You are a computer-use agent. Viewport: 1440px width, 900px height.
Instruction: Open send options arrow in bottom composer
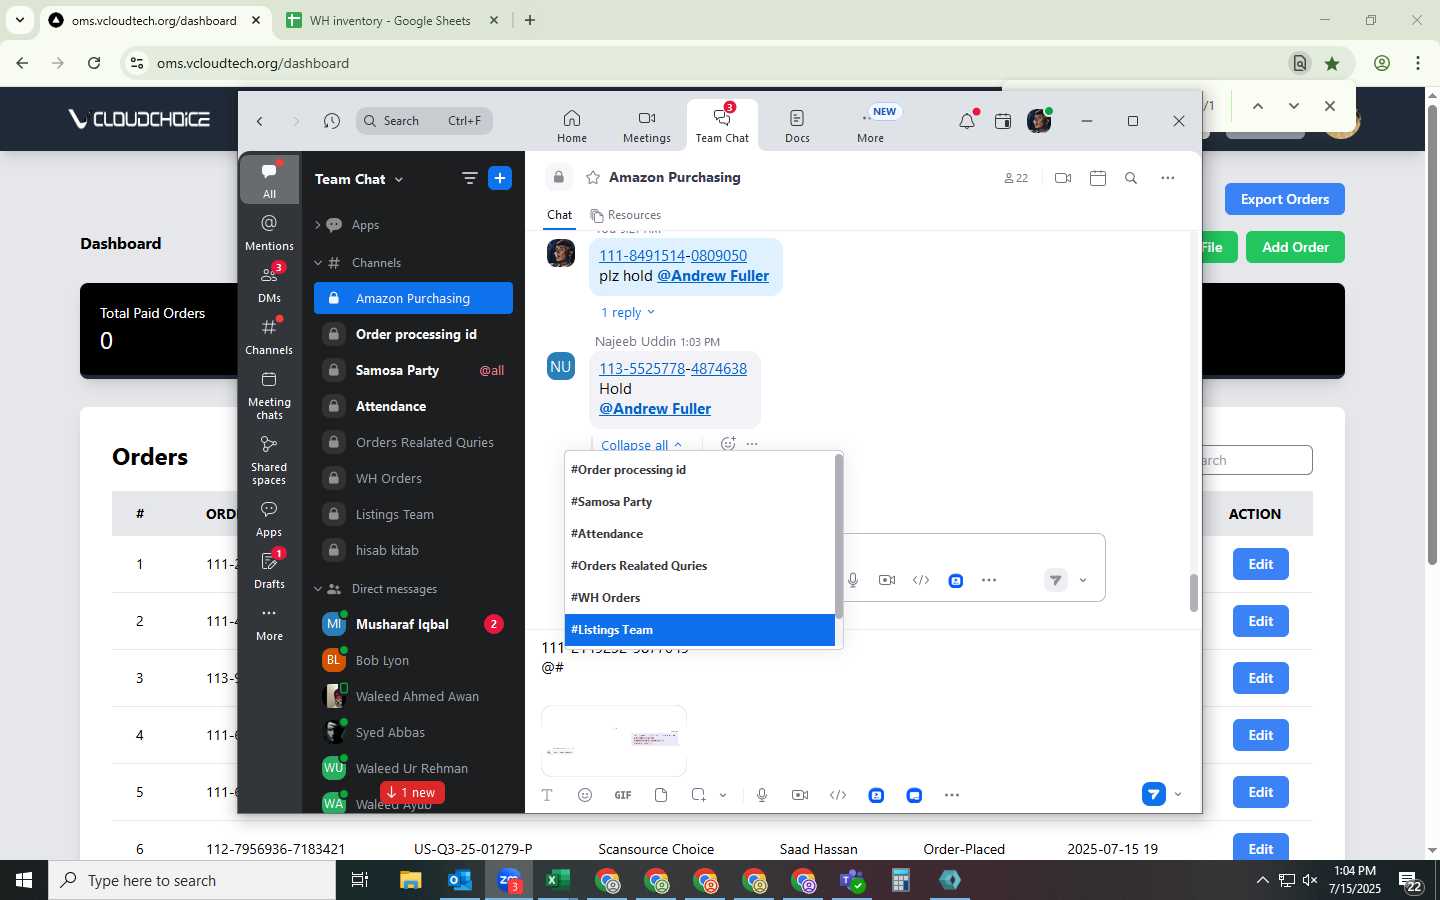tap(1178, 795)
